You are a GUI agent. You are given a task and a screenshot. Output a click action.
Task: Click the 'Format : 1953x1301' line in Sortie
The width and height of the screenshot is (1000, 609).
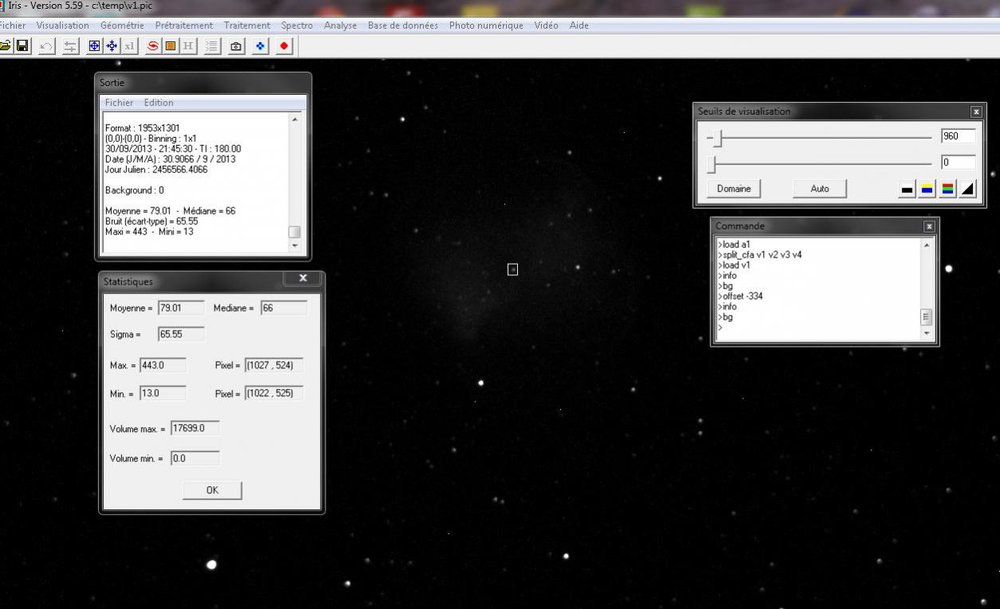142,128
